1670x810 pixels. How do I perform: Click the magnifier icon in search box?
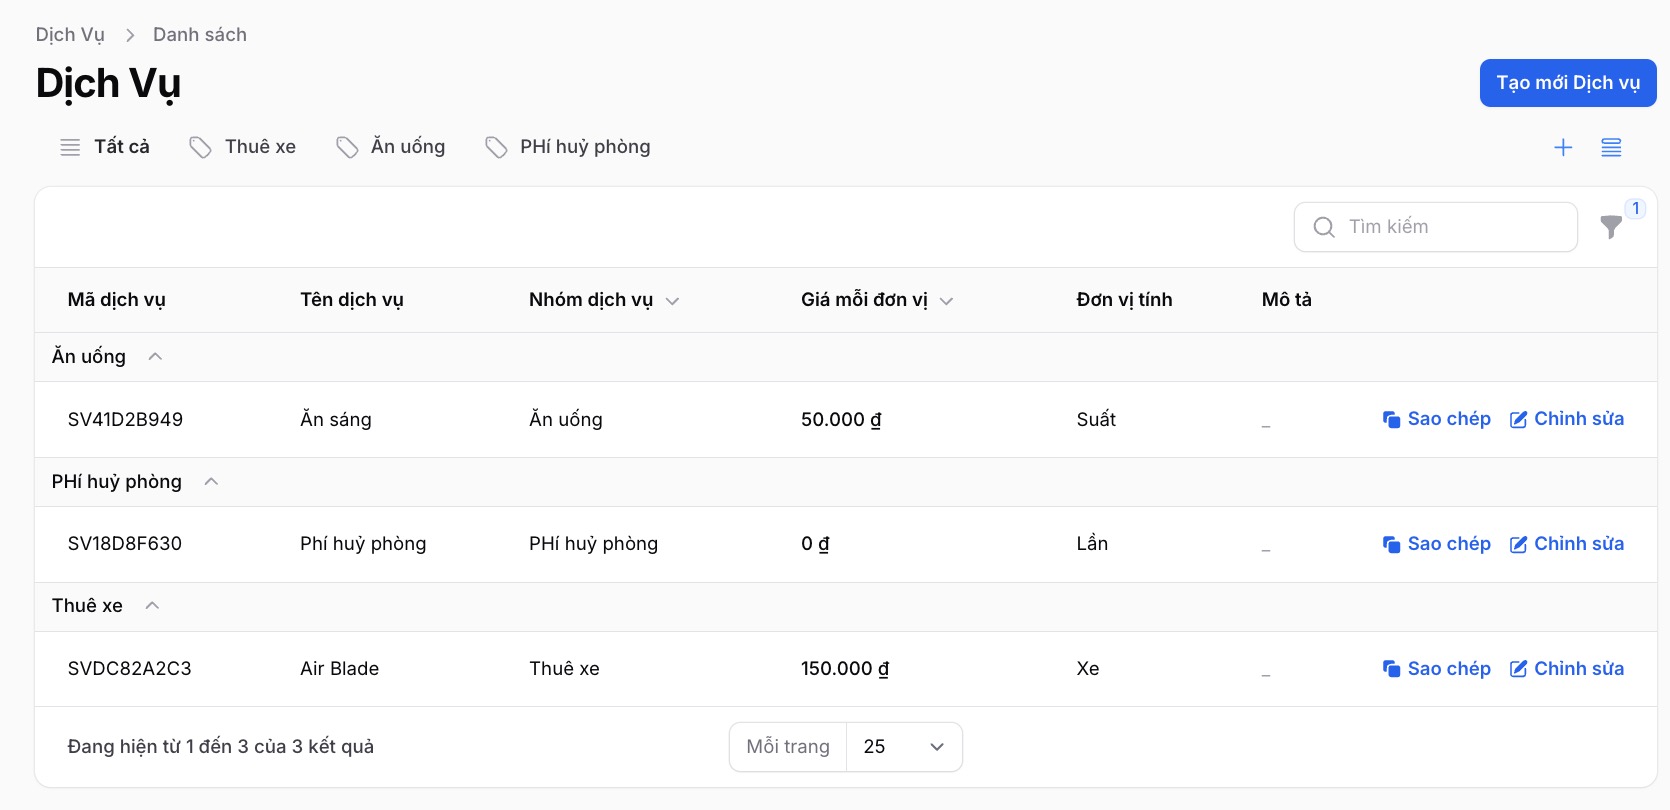(1324, 227)
